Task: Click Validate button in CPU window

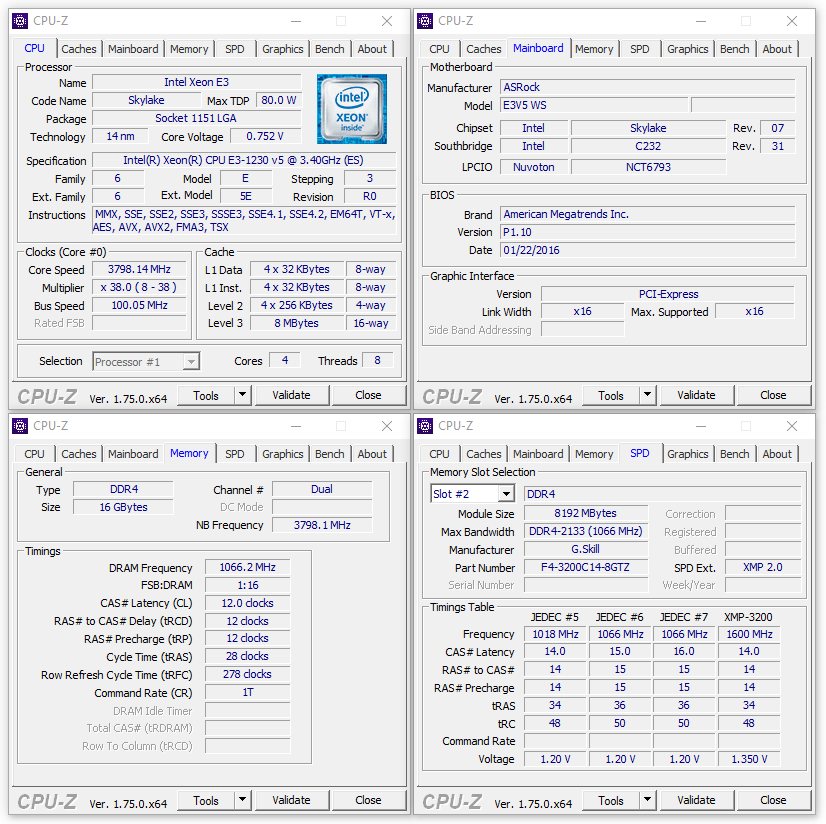Action: pyautogui.click(x=291, y=395)
